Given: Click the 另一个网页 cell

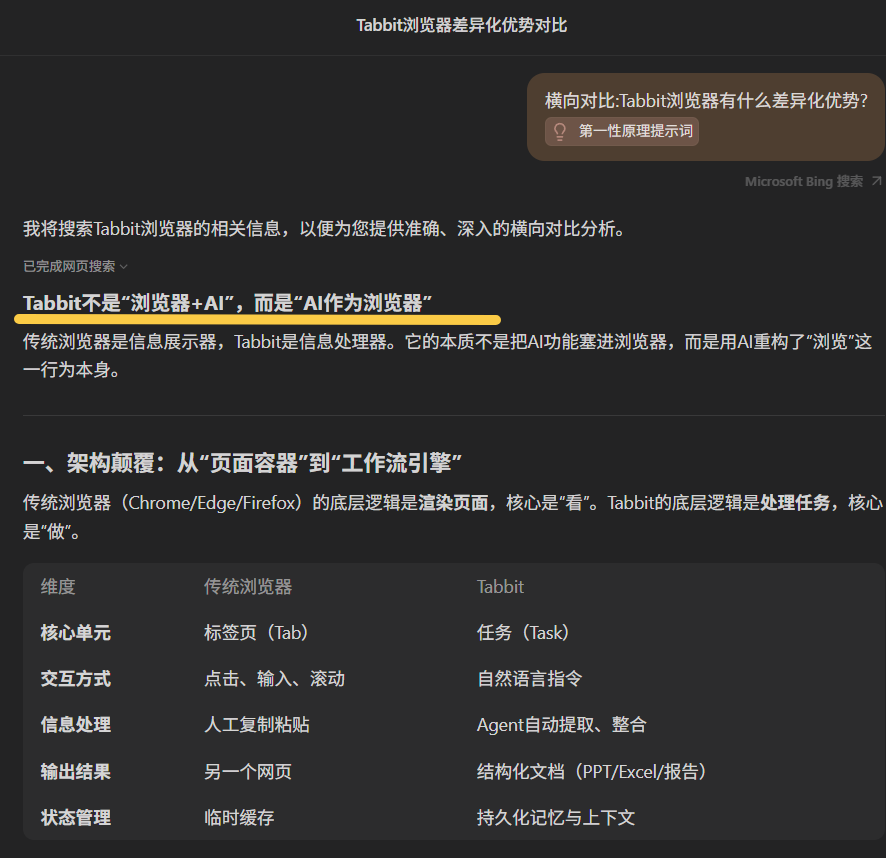Looking at the screenshot, I should (248, 772).
